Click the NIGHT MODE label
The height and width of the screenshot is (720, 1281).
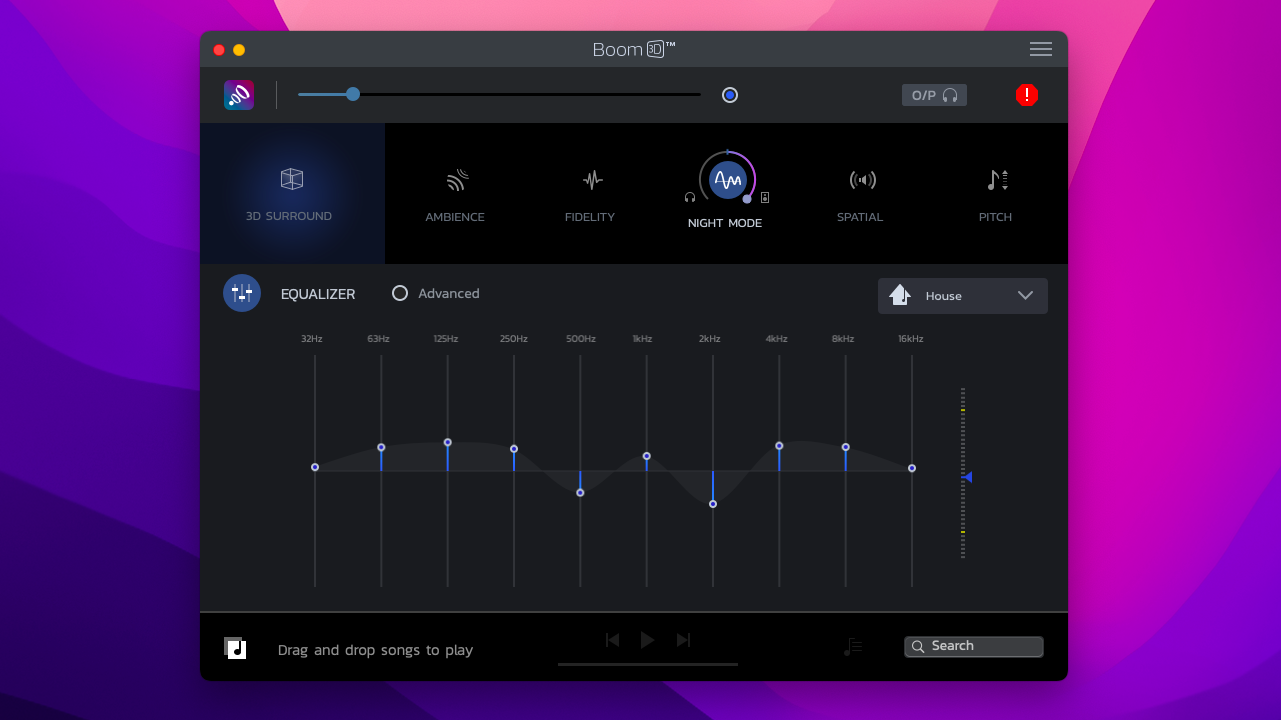tap(725, 223)
